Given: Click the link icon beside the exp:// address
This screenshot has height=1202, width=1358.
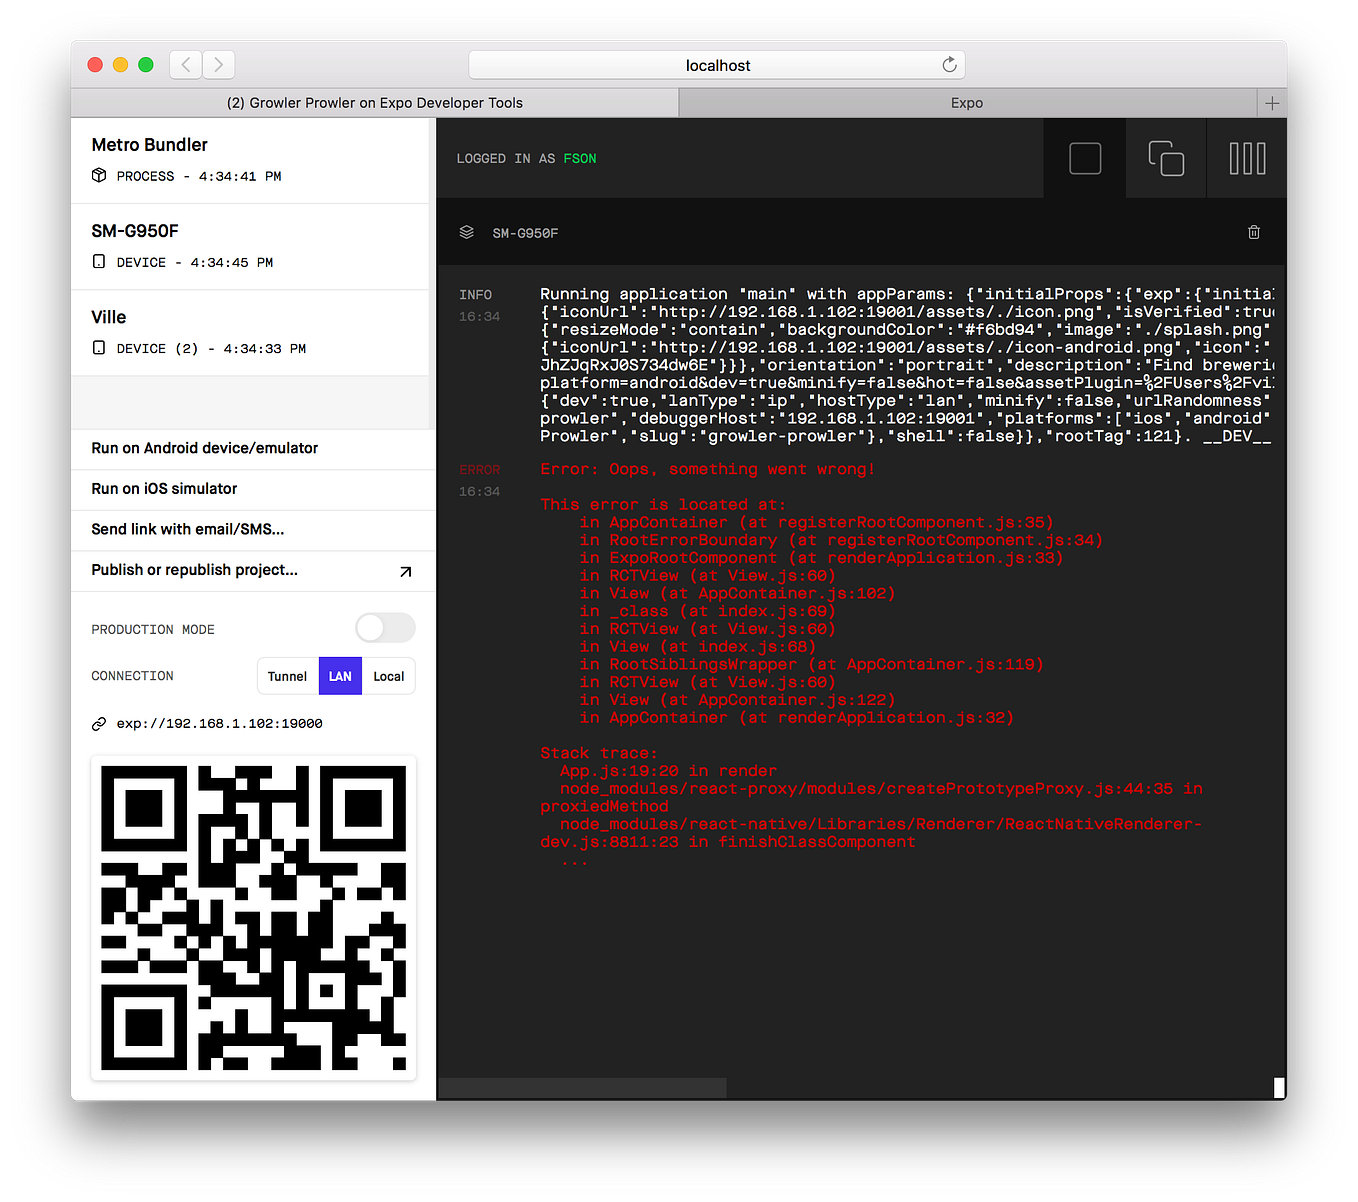Looking at the screenshot, I should pos(99,722).
